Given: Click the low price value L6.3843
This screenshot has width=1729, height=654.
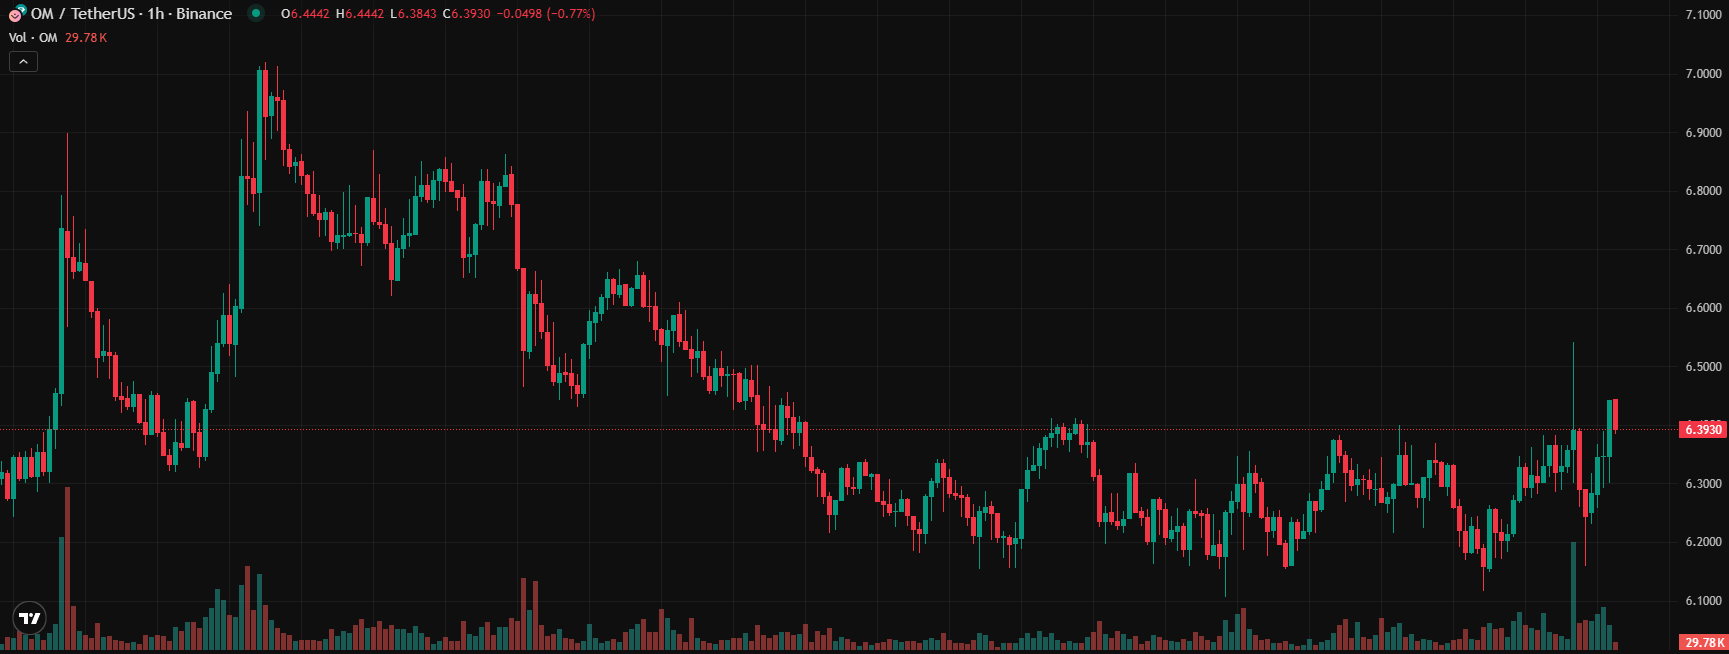Looking at the screenshot, I should [x=413, y=14].
